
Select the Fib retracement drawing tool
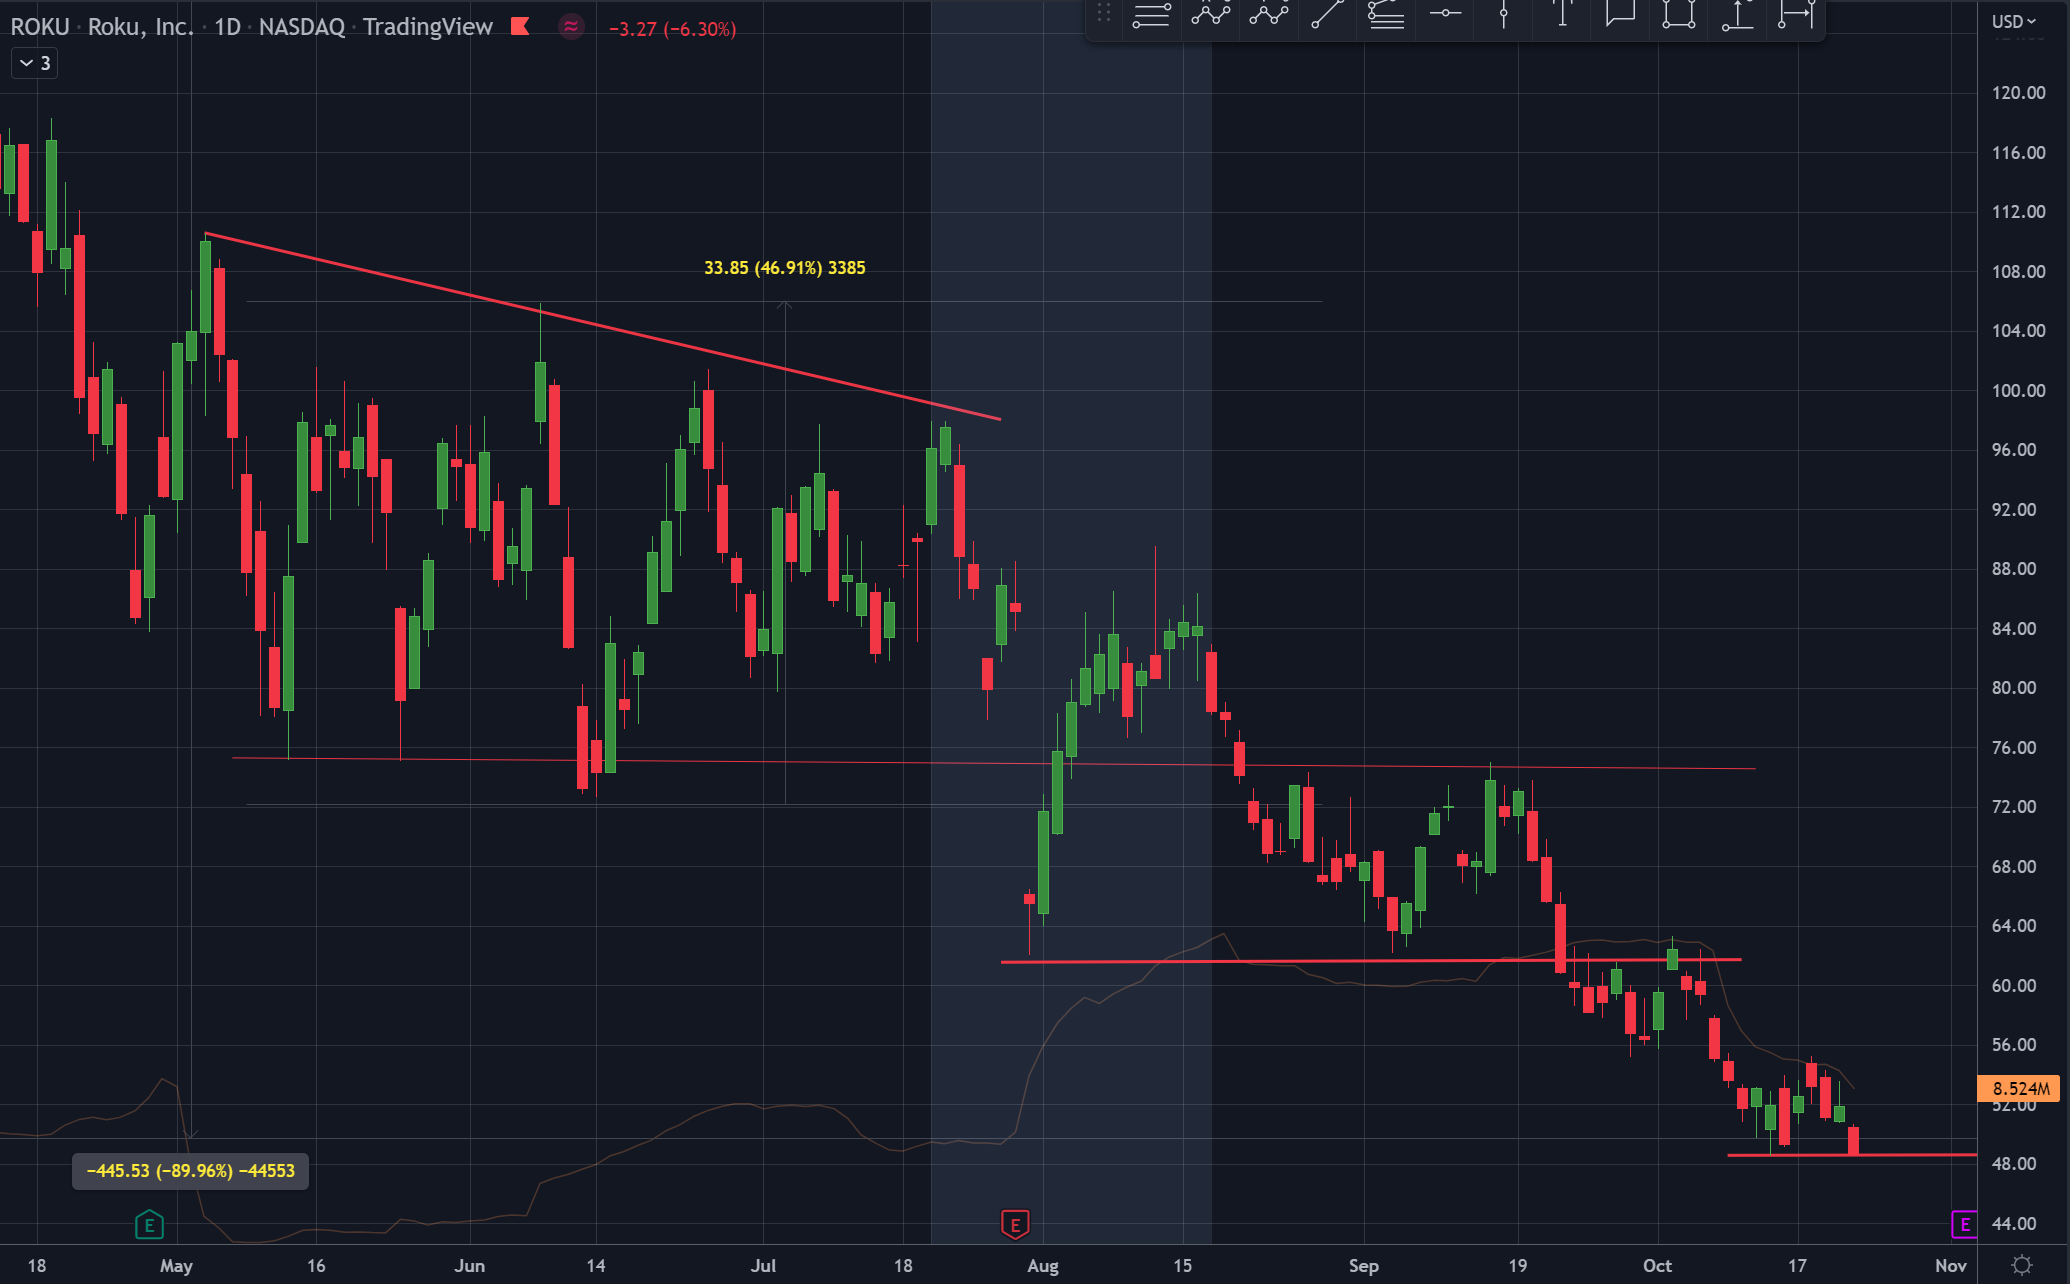tap(1151, 15)
